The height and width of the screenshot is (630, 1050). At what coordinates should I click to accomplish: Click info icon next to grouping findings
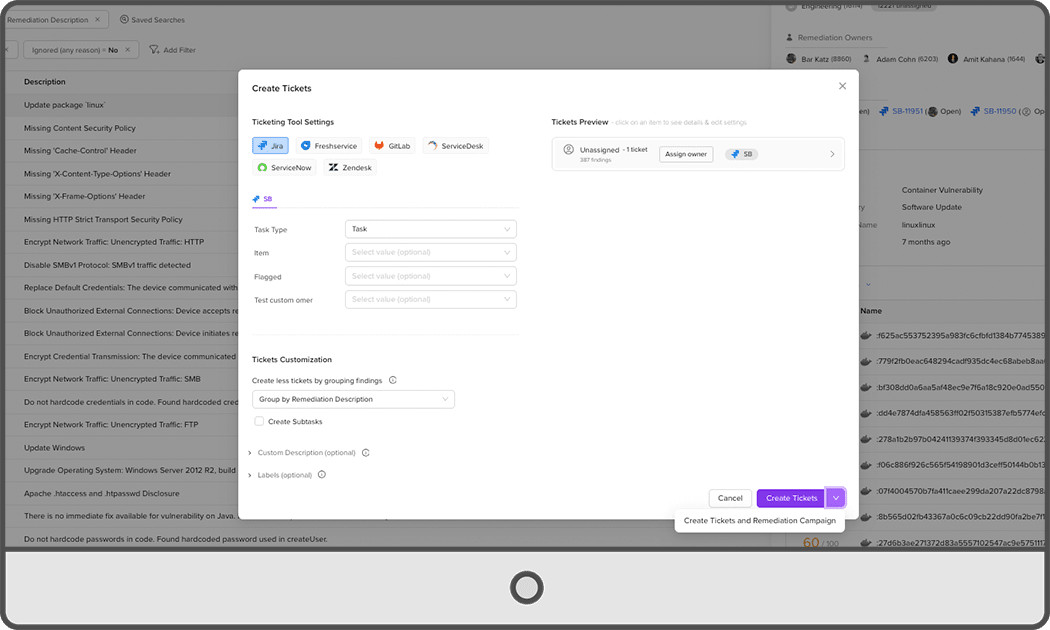(x=393, y=380)
